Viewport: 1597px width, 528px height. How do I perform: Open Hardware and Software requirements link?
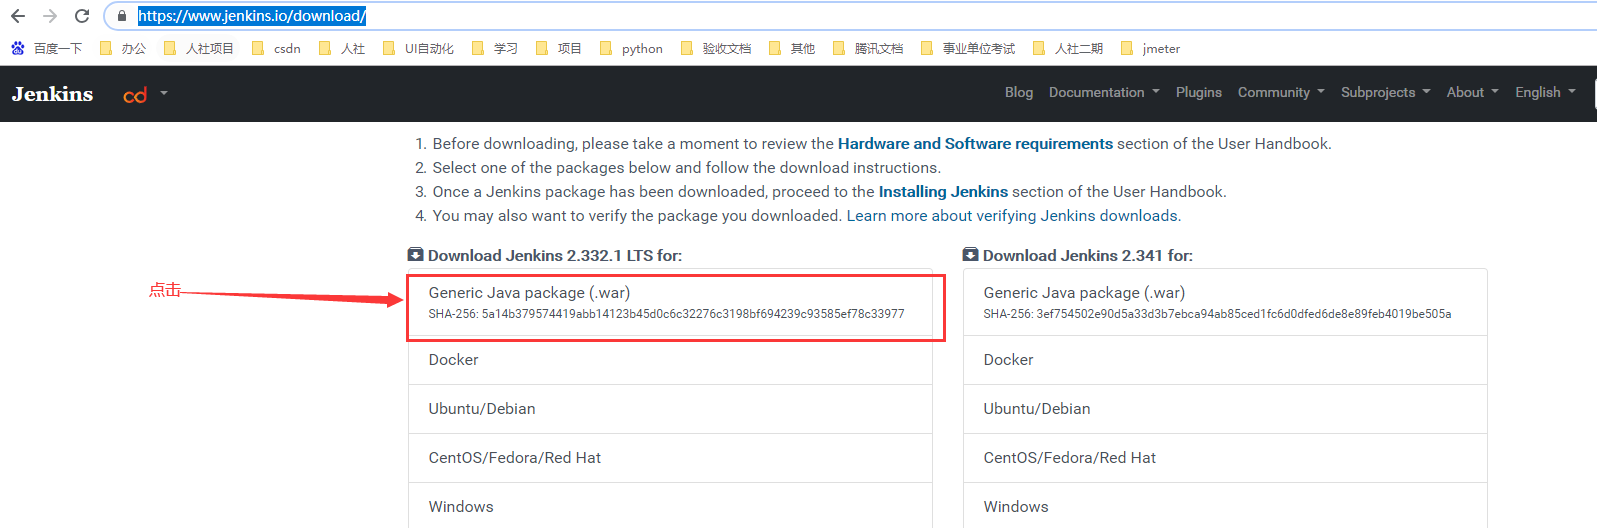(x=975, y=144)
